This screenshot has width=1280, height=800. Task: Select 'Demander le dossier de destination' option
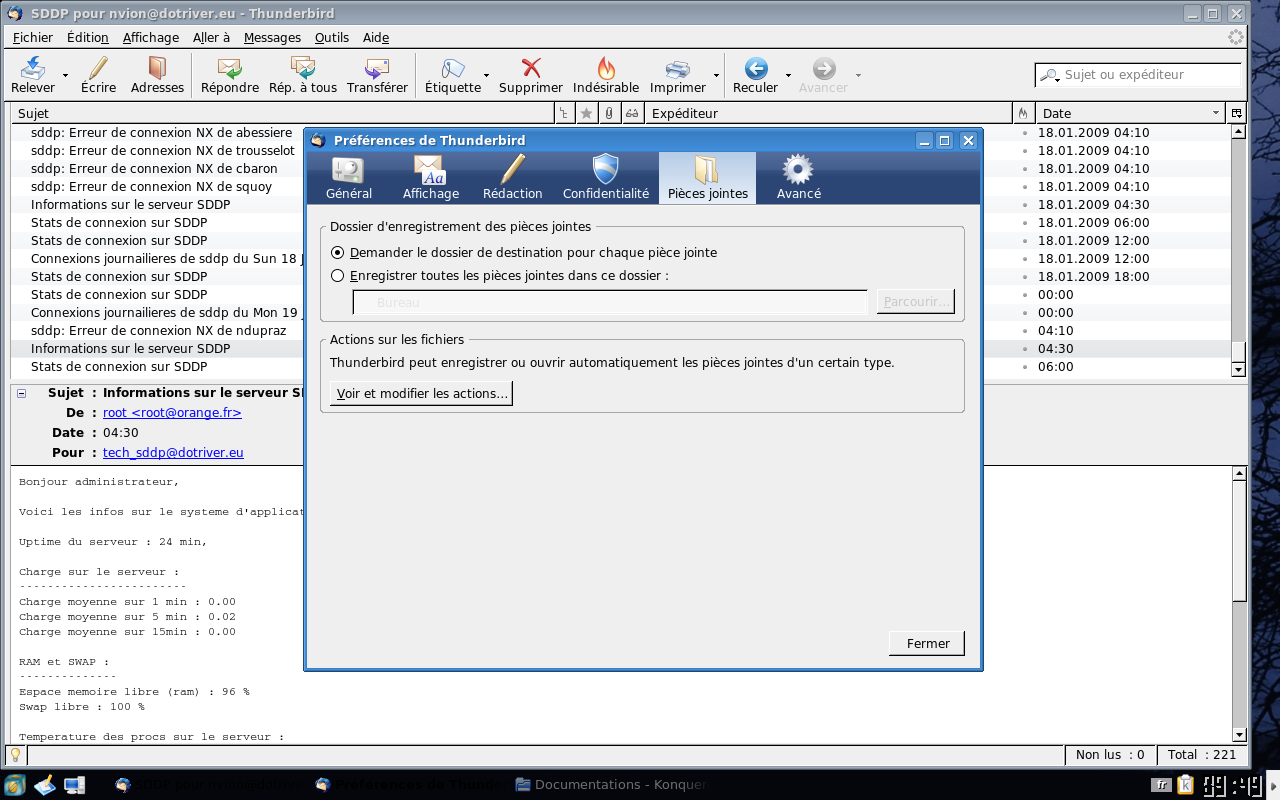click(x=338, y=253)
